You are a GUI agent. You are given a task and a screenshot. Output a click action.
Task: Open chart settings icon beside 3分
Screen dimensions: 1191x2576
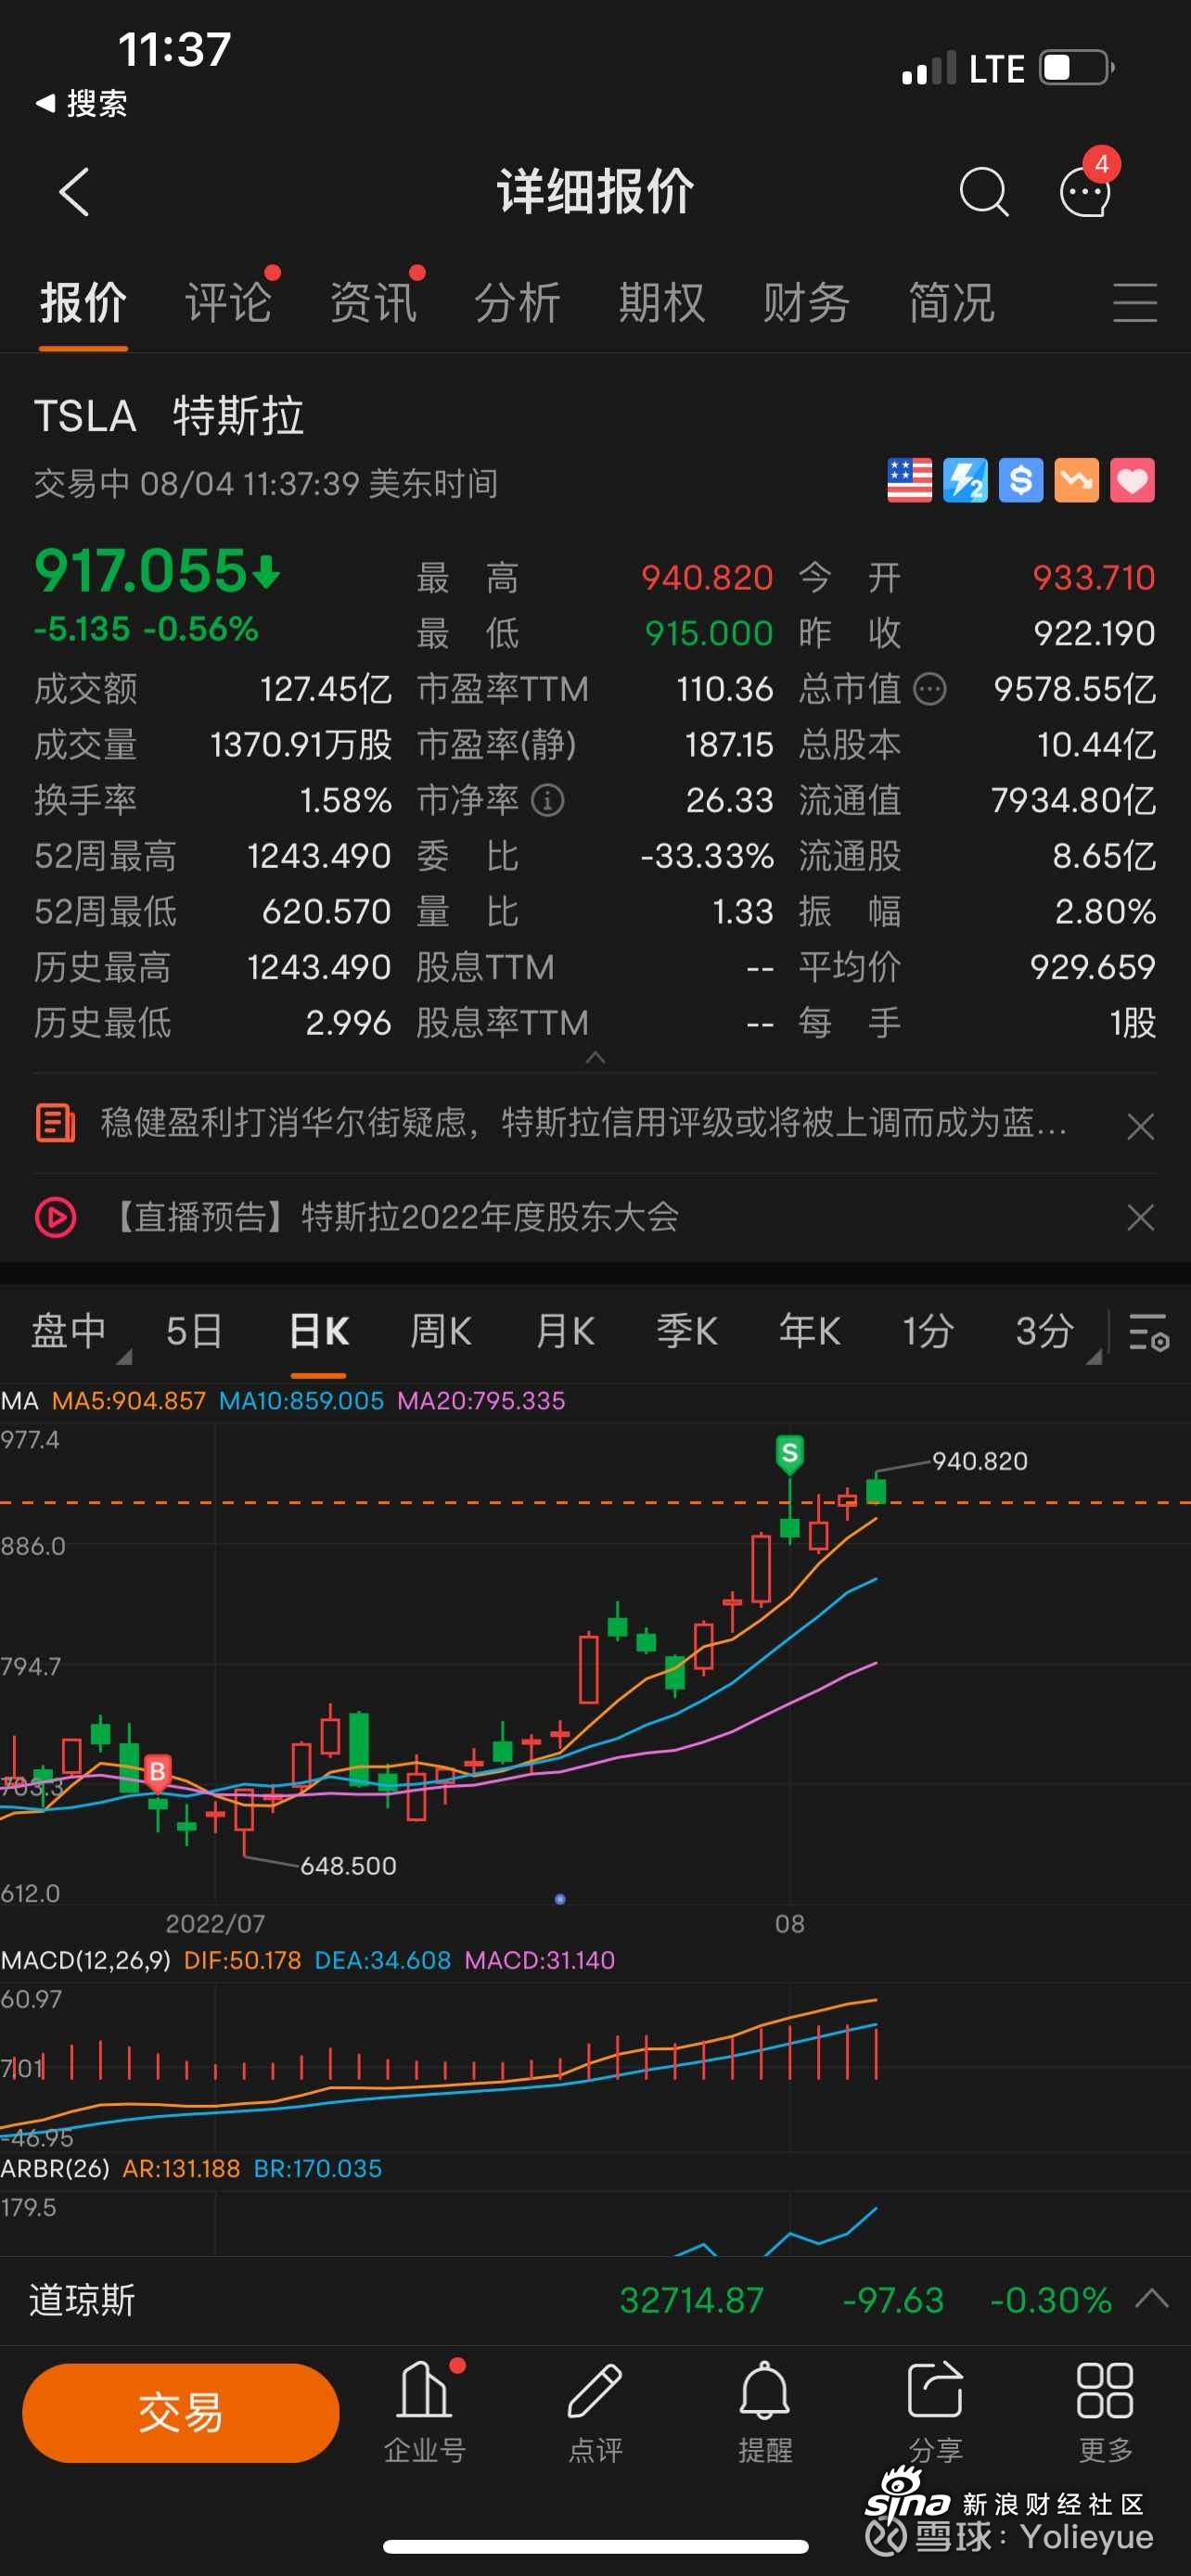[1148, 1332]
